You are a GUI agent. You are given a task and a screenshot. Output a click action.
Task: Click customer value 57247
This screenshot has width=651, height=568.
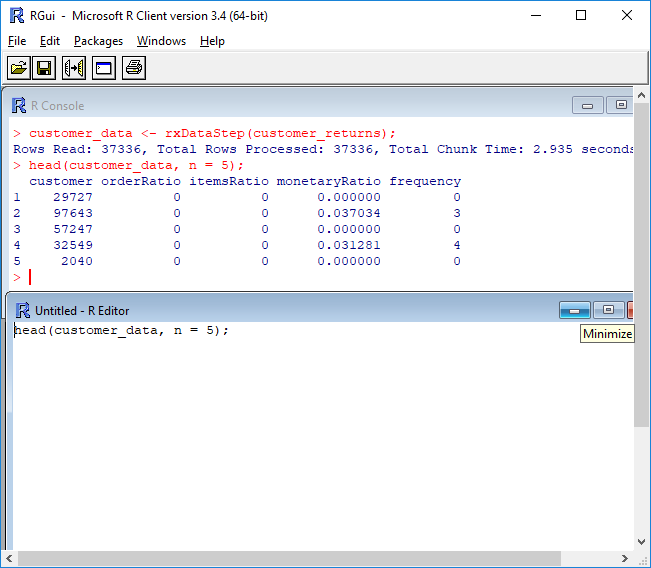[x=73, y=229]
